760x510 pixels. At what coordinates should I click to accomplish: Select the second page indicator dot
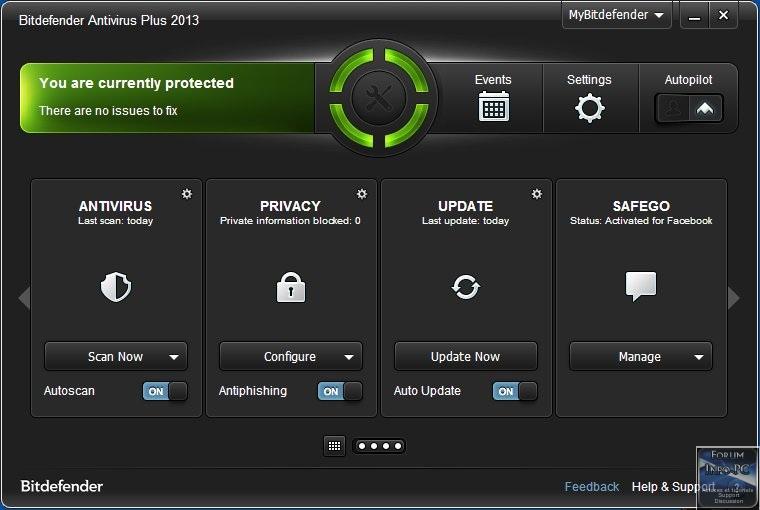(374, 446)
